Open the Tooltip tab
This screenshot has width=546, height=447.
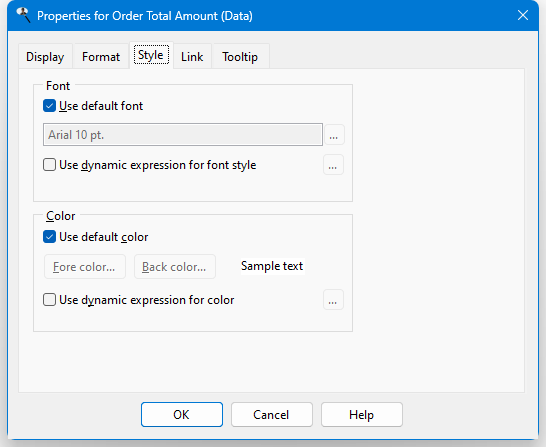click(x=240, y=56)
